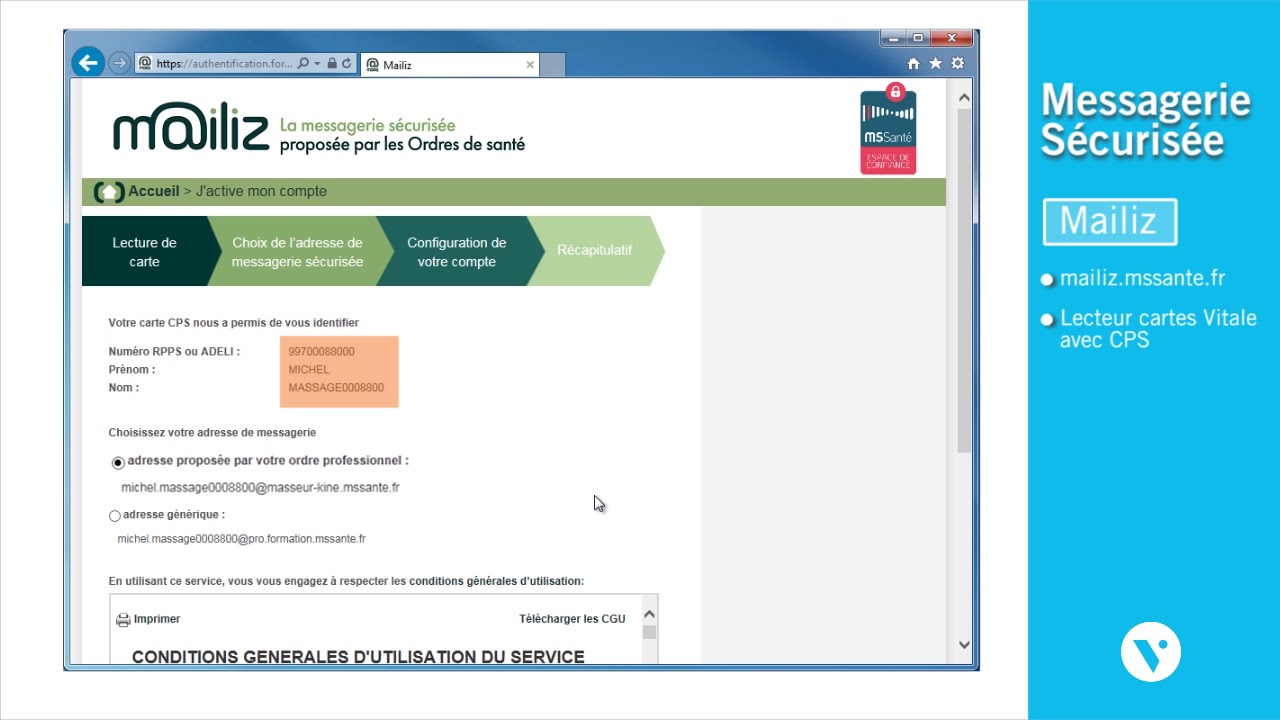
Task: Click the michel.massage0008800@masseur-kine.mssante.fr address
Action: (x=260, y=488)
